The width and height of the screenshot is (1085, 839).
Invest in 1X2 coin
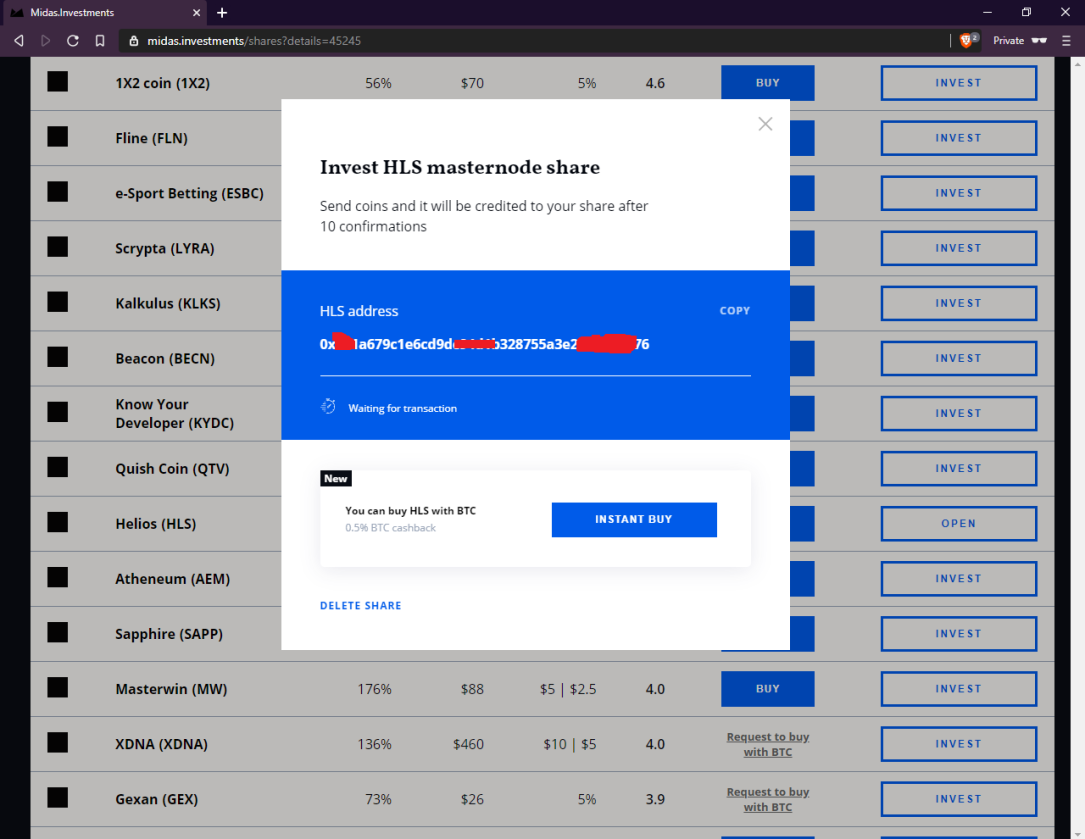pos(958,82)
